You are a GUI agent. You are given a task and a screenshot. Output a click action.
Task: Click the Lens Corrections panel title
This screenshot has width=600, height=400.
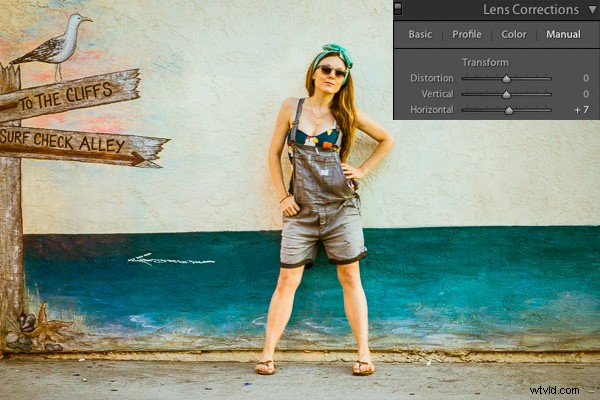530,10
